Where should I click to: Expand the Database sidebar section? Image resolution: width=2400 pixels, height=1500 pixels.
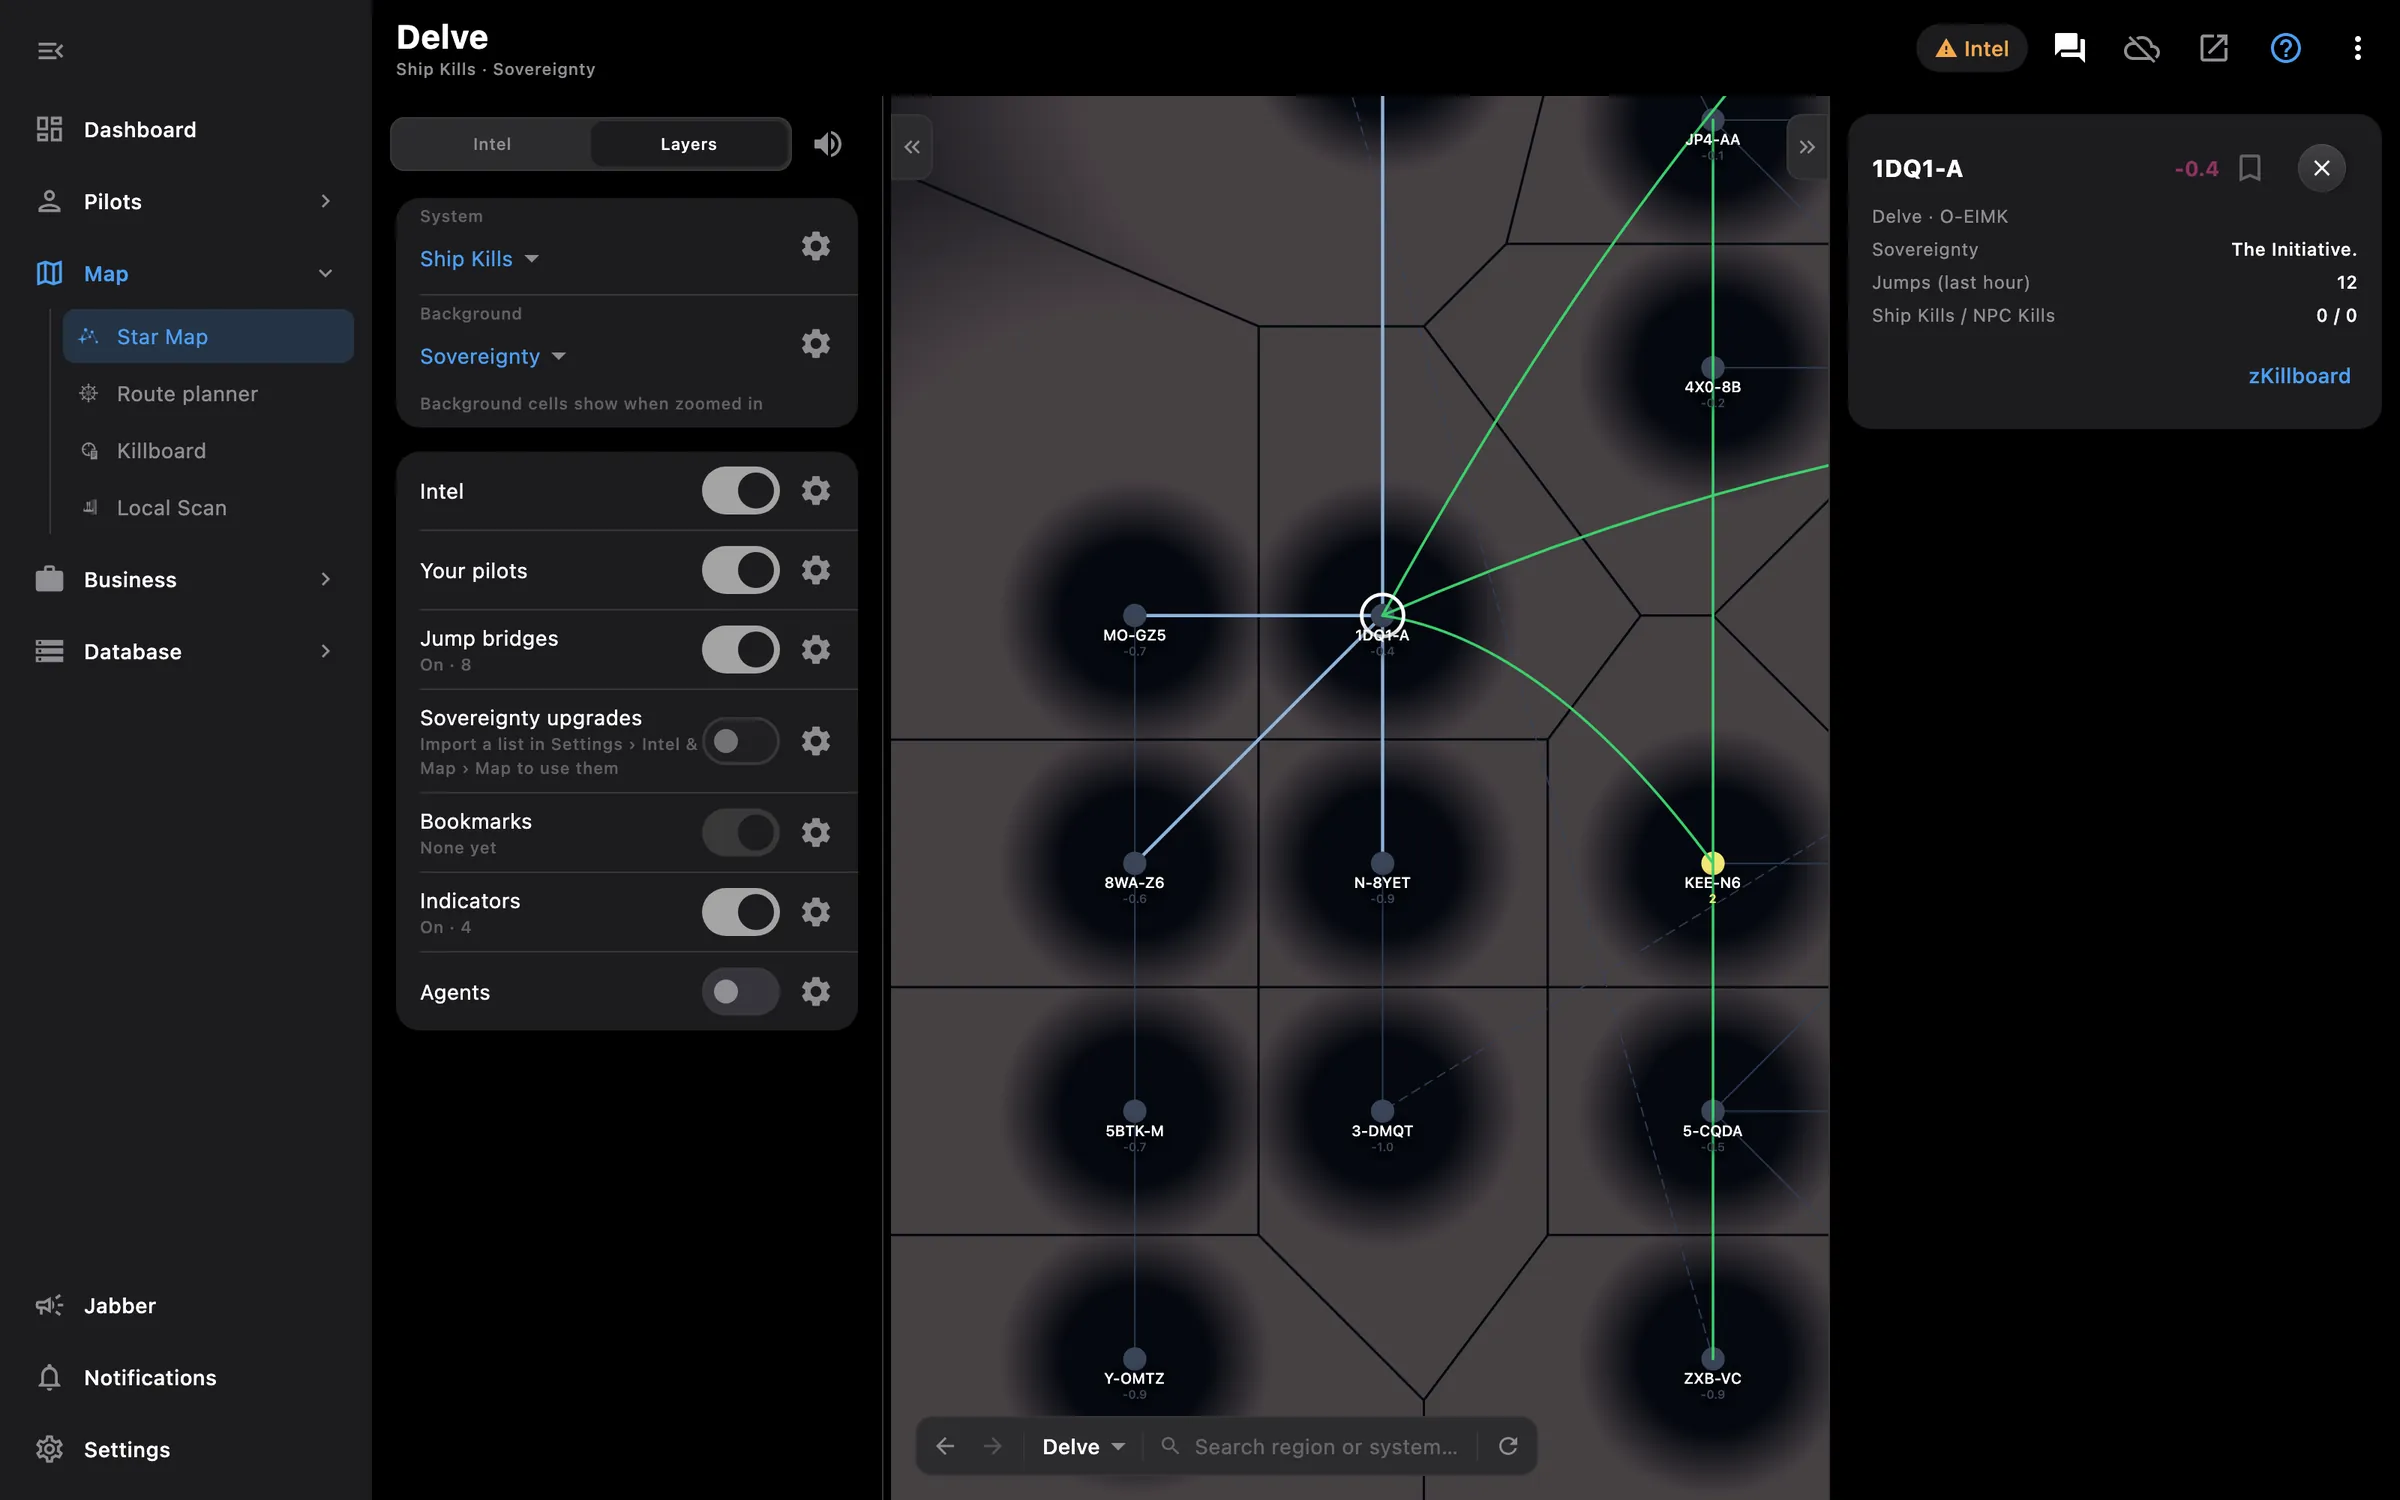pos(186,652)
